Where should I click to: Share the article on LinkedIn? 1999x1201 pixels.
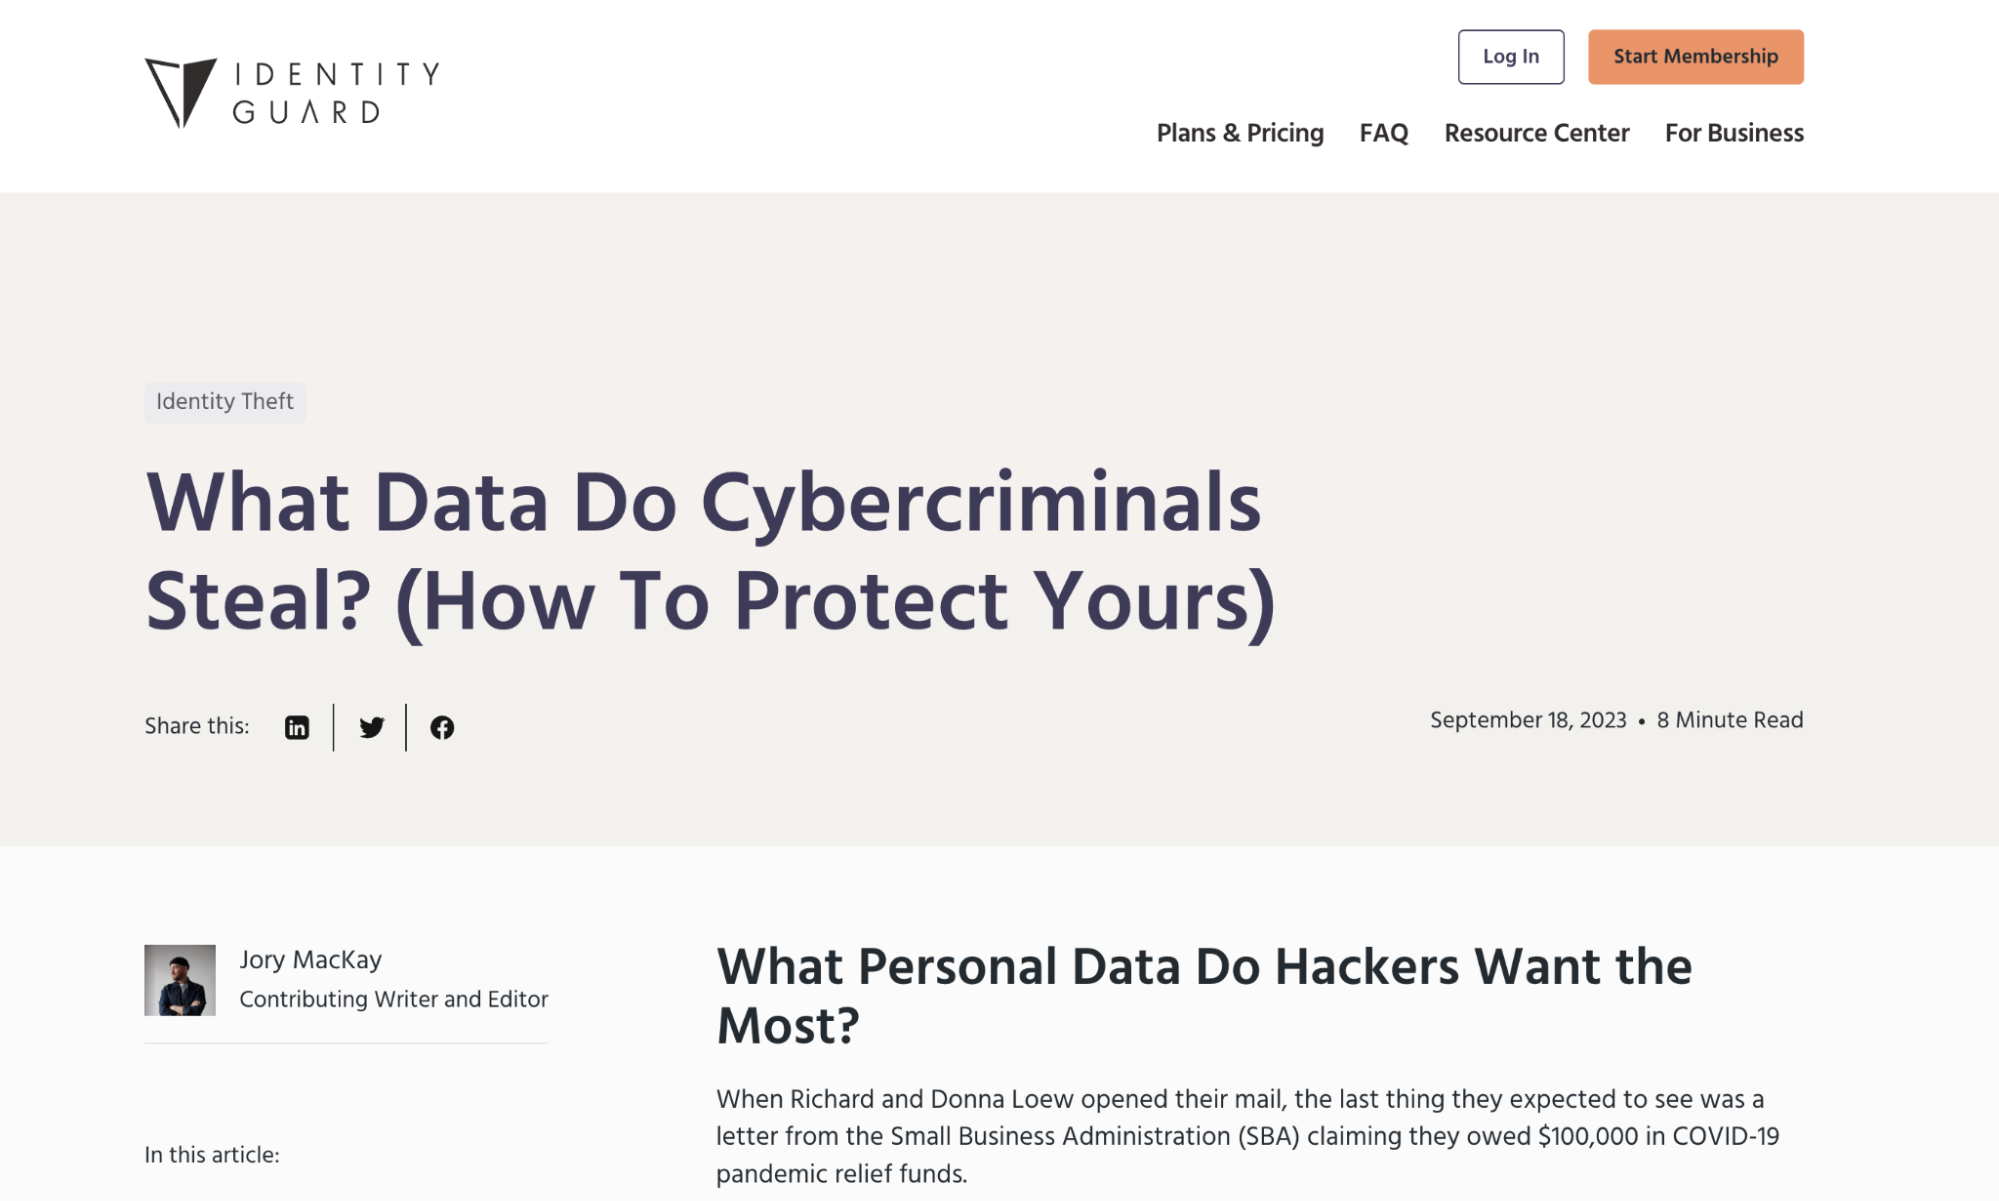[x=297, y=727]
